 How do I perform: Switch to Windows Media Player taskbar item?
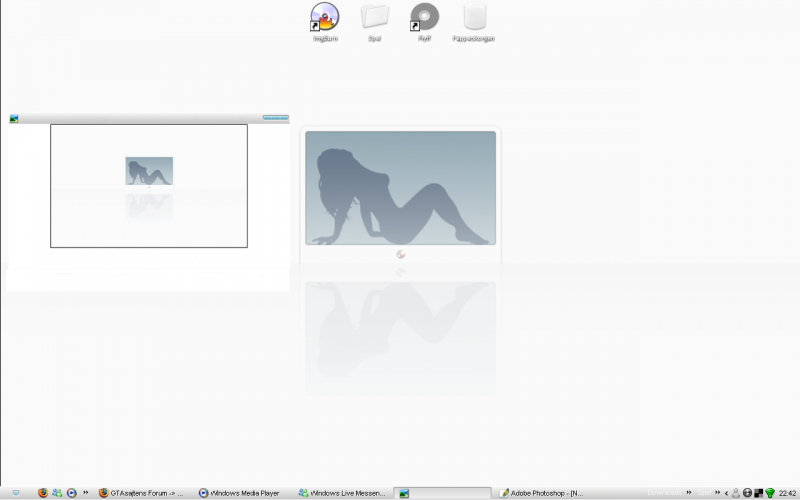coord(242,493)
